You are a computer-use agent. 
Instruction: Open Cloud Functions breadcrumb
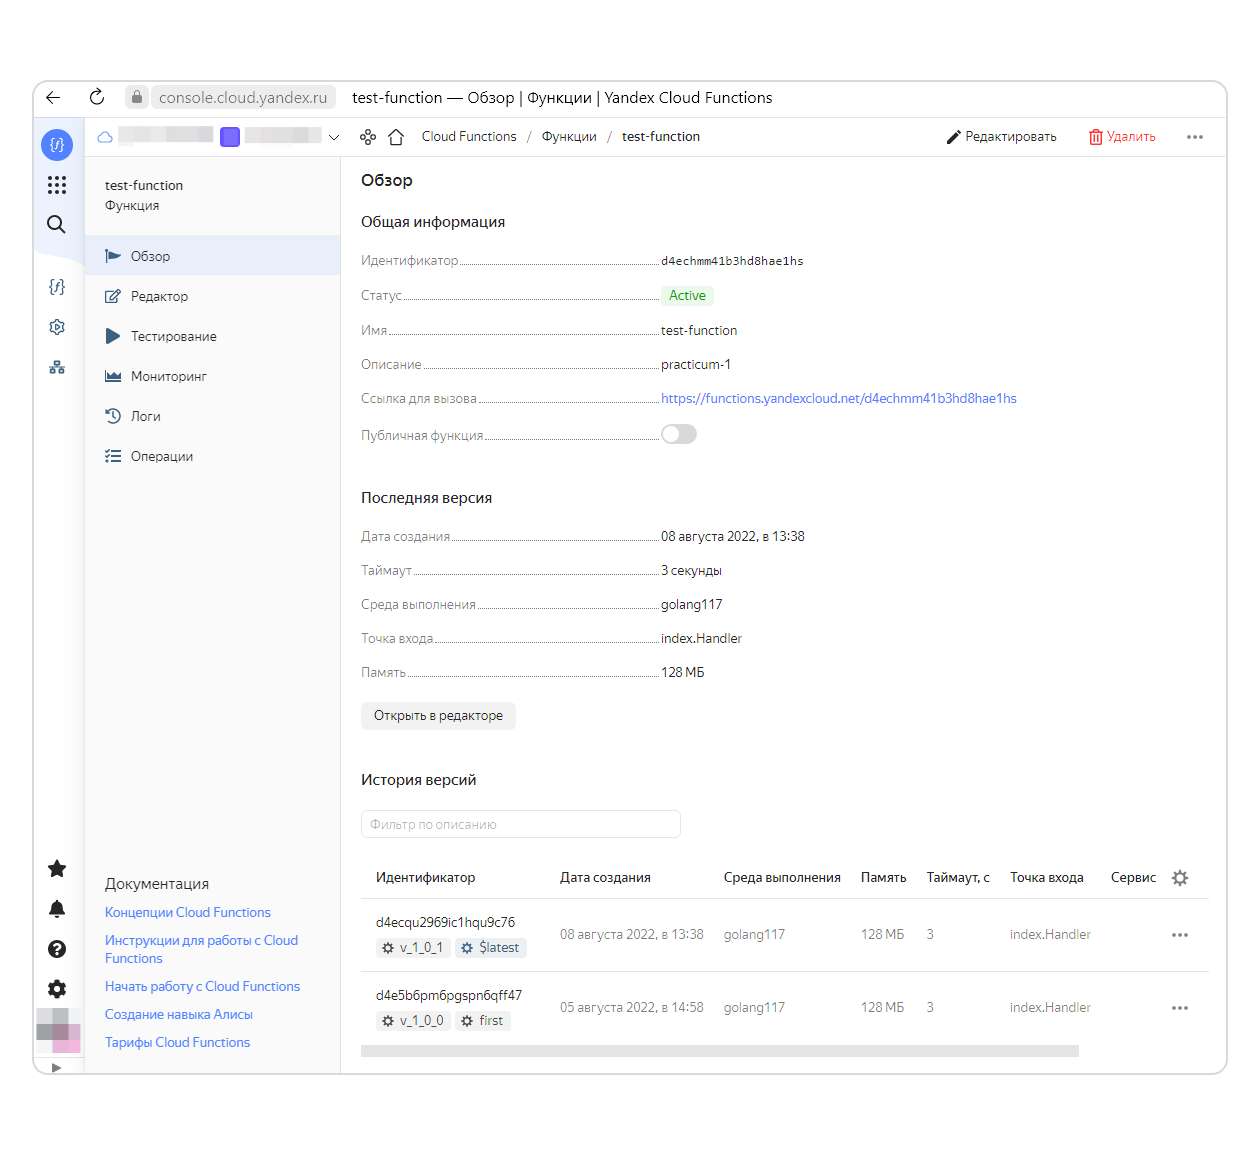coord(469,137)
